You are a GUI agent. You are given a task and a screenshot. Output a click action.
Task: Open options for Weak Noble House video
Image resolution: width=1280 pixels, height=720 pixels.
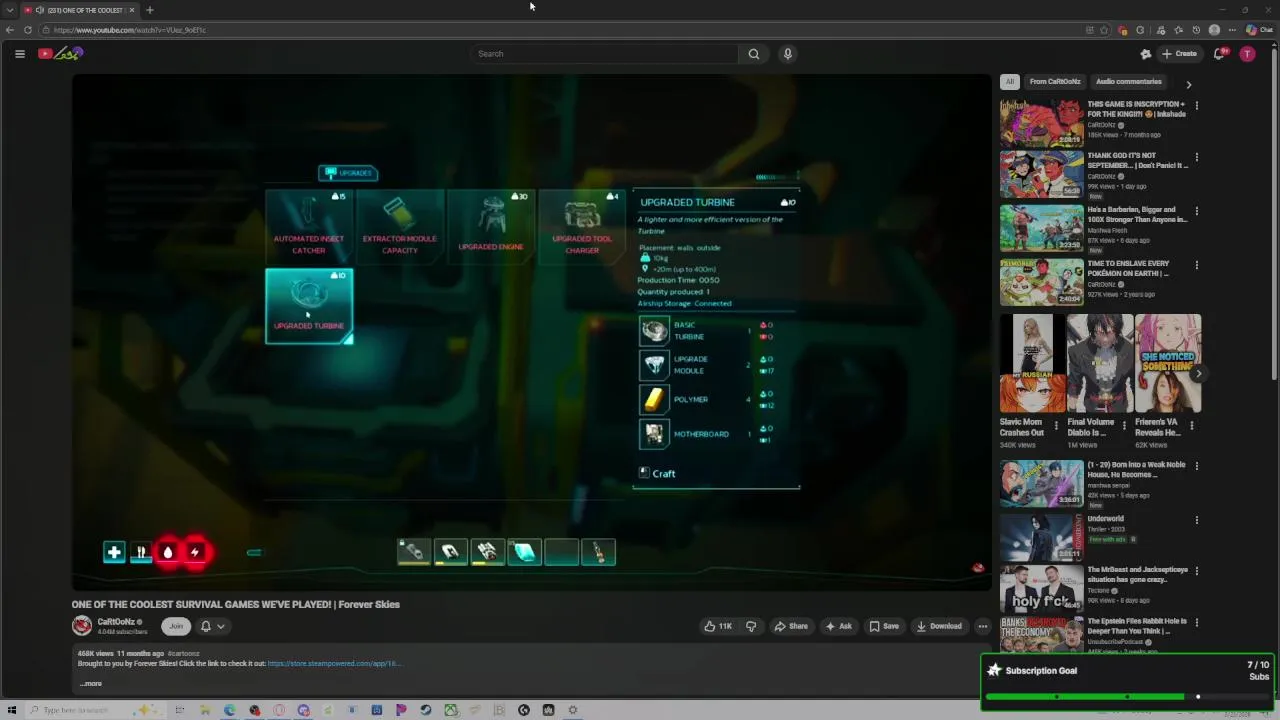1196,466
